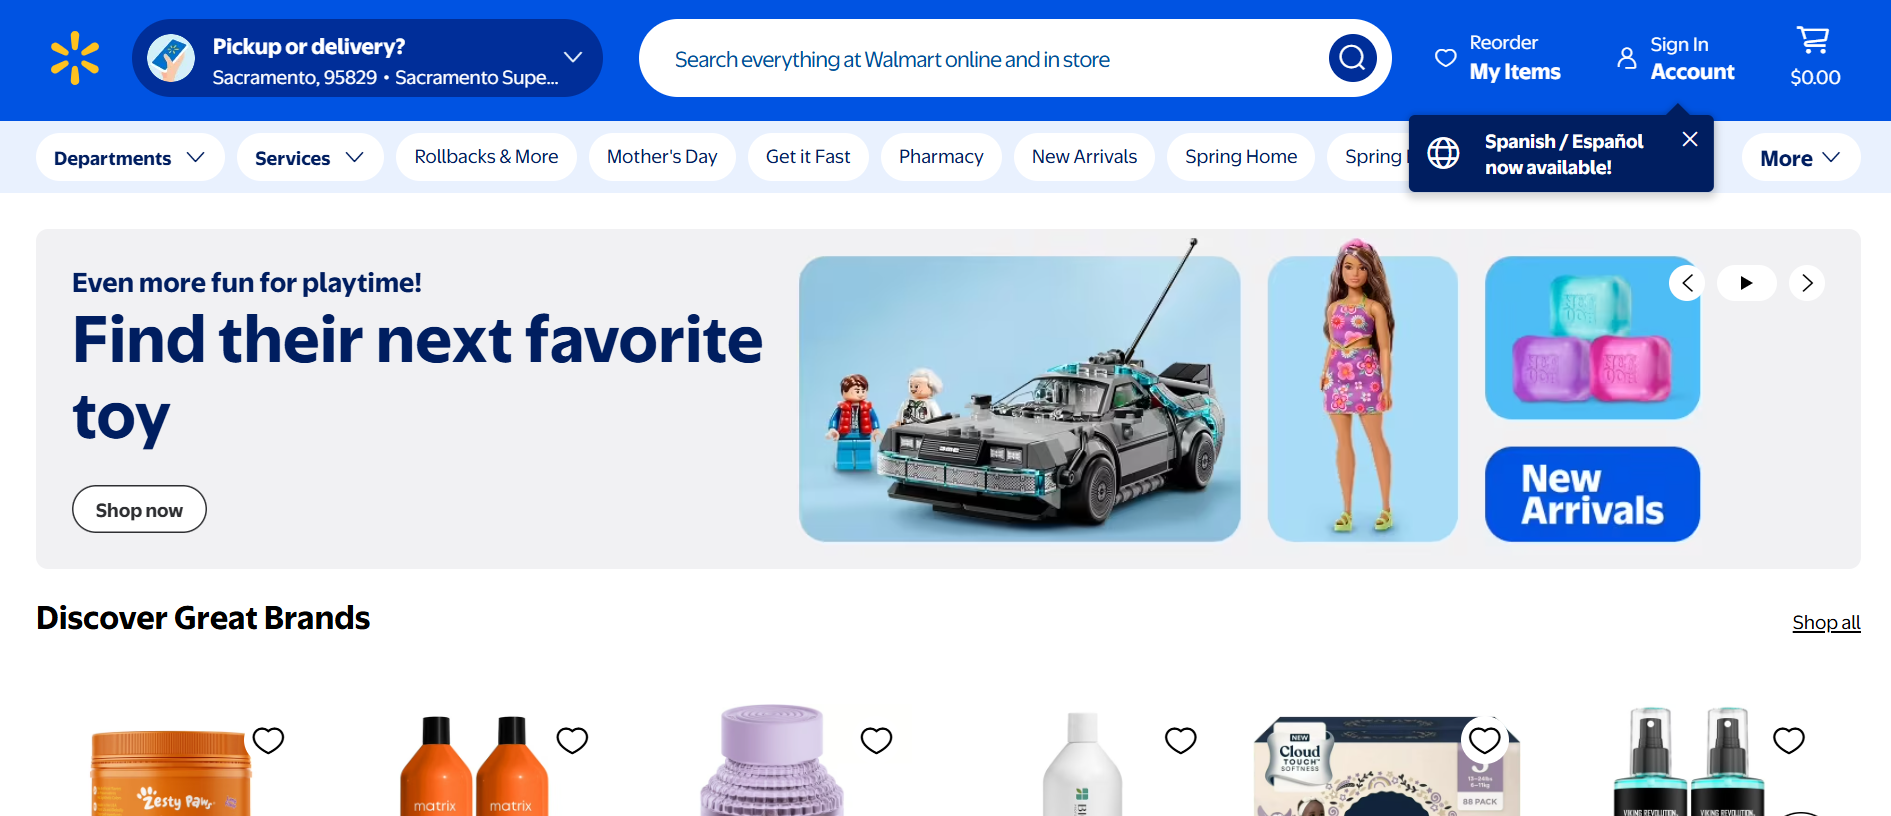The height and width of the screenshot is (816, 1891).
Task: Expand the Services dropdown
Action: pos(310,157)
